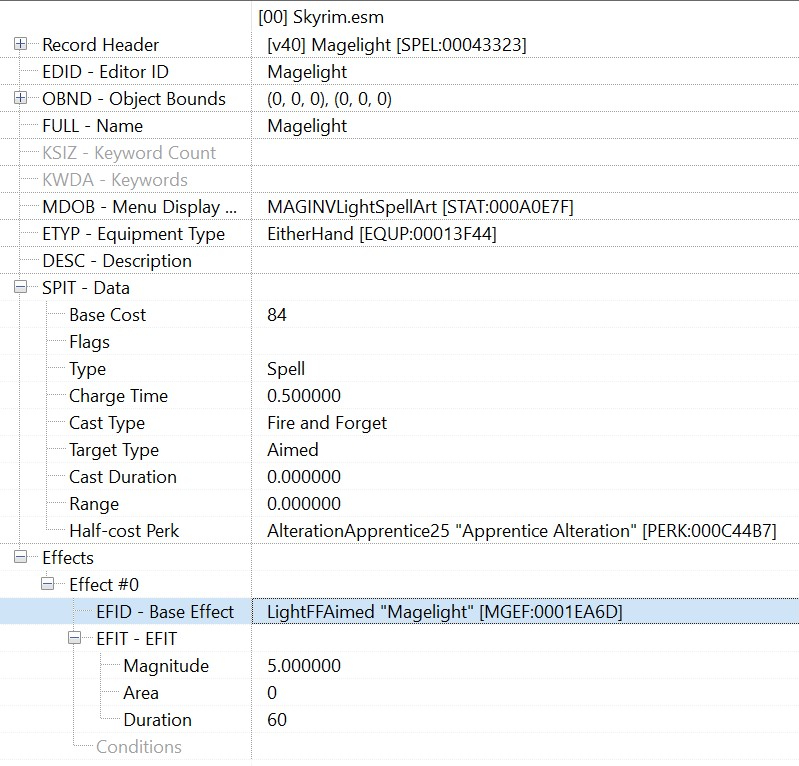
Task: Collapse the EFIT - EFIT node
Action: coord(74,638)
